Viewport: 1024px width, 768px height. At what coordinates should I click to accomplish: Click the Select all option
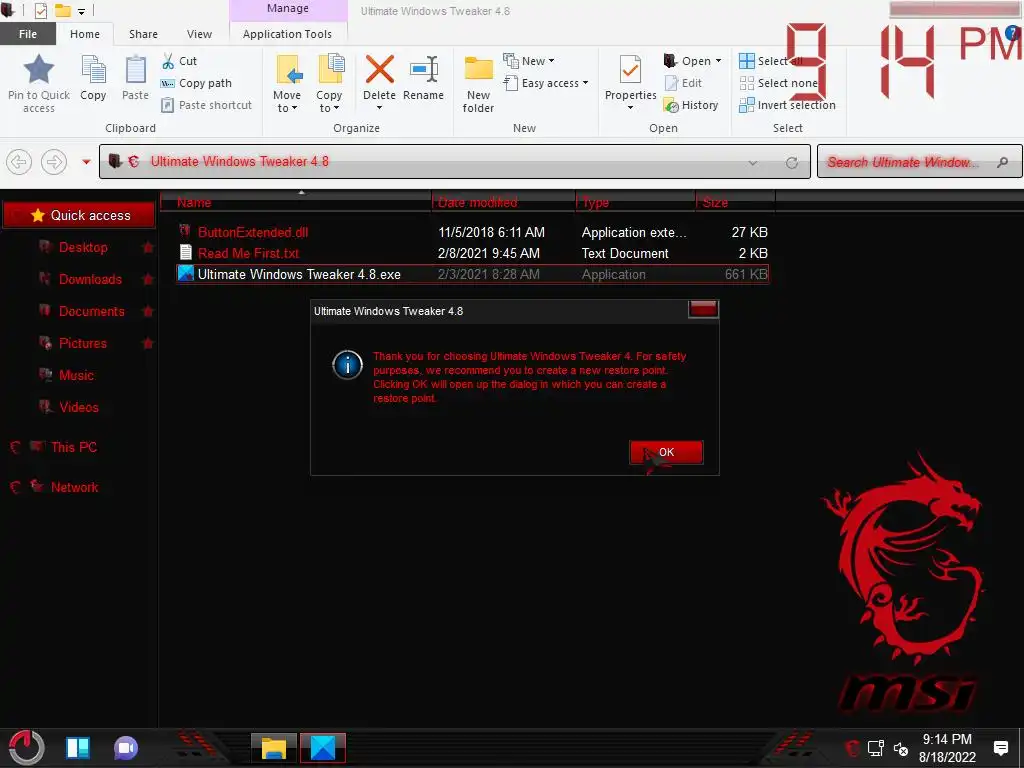(x=771, y=61)
